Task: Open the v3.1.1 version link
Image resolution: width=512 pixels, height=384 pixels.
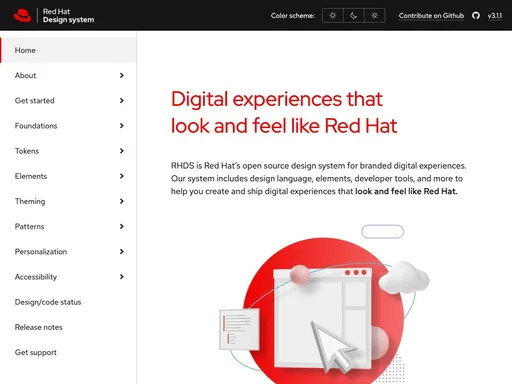Action: [x=495, y=16]
